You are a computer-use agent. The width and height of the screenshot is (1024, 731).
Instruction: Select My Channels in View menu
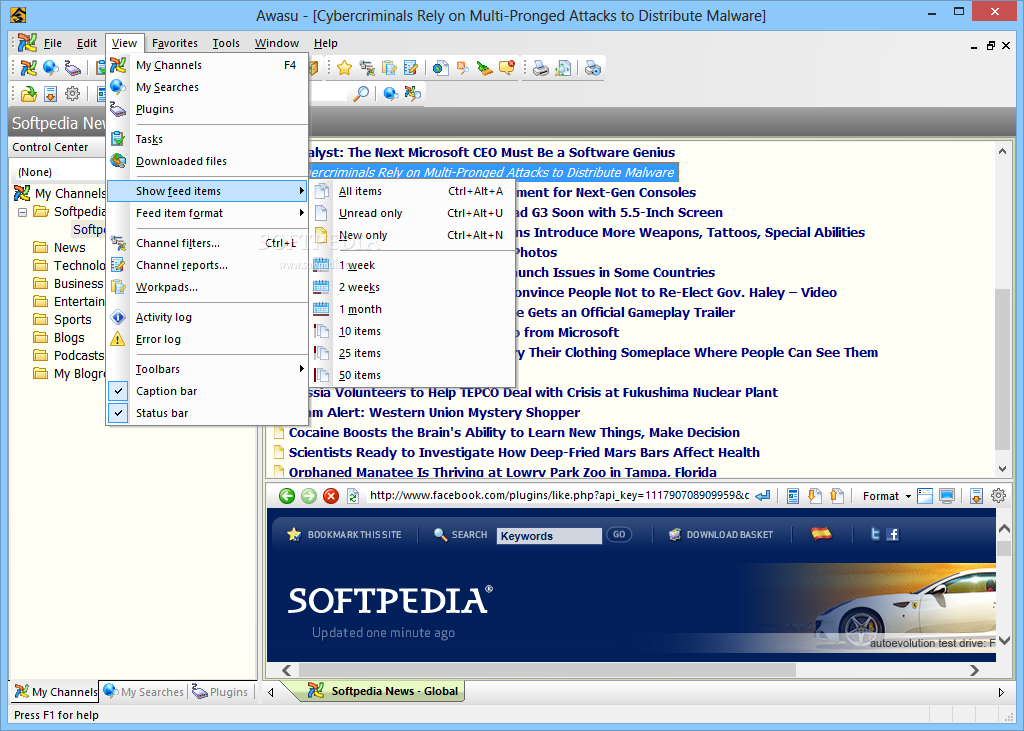(207, 65)
